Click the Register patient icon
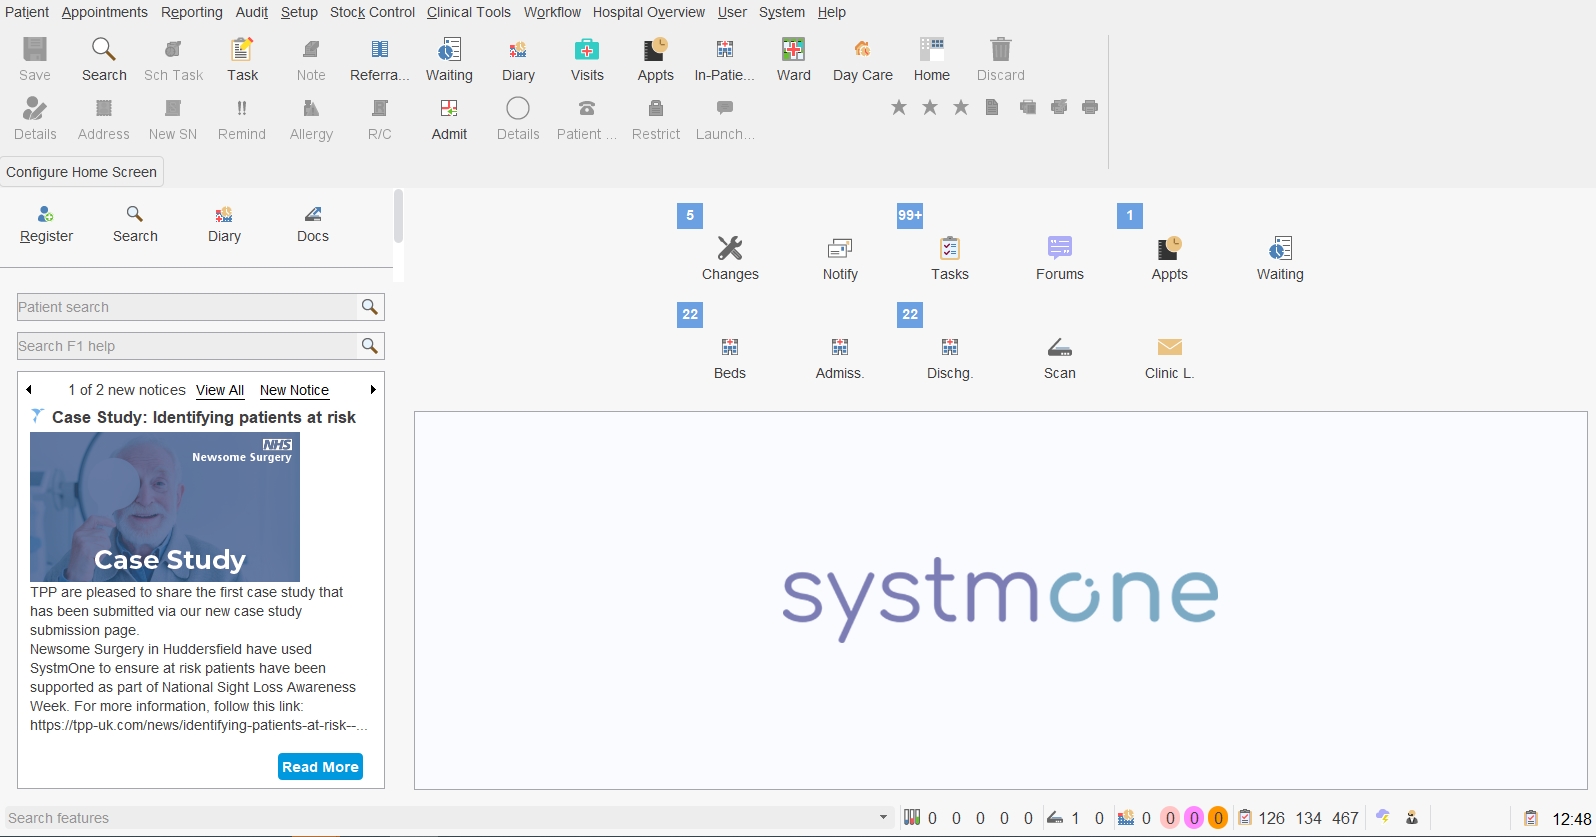1596x837 pixels. click(x=46, y=224)
